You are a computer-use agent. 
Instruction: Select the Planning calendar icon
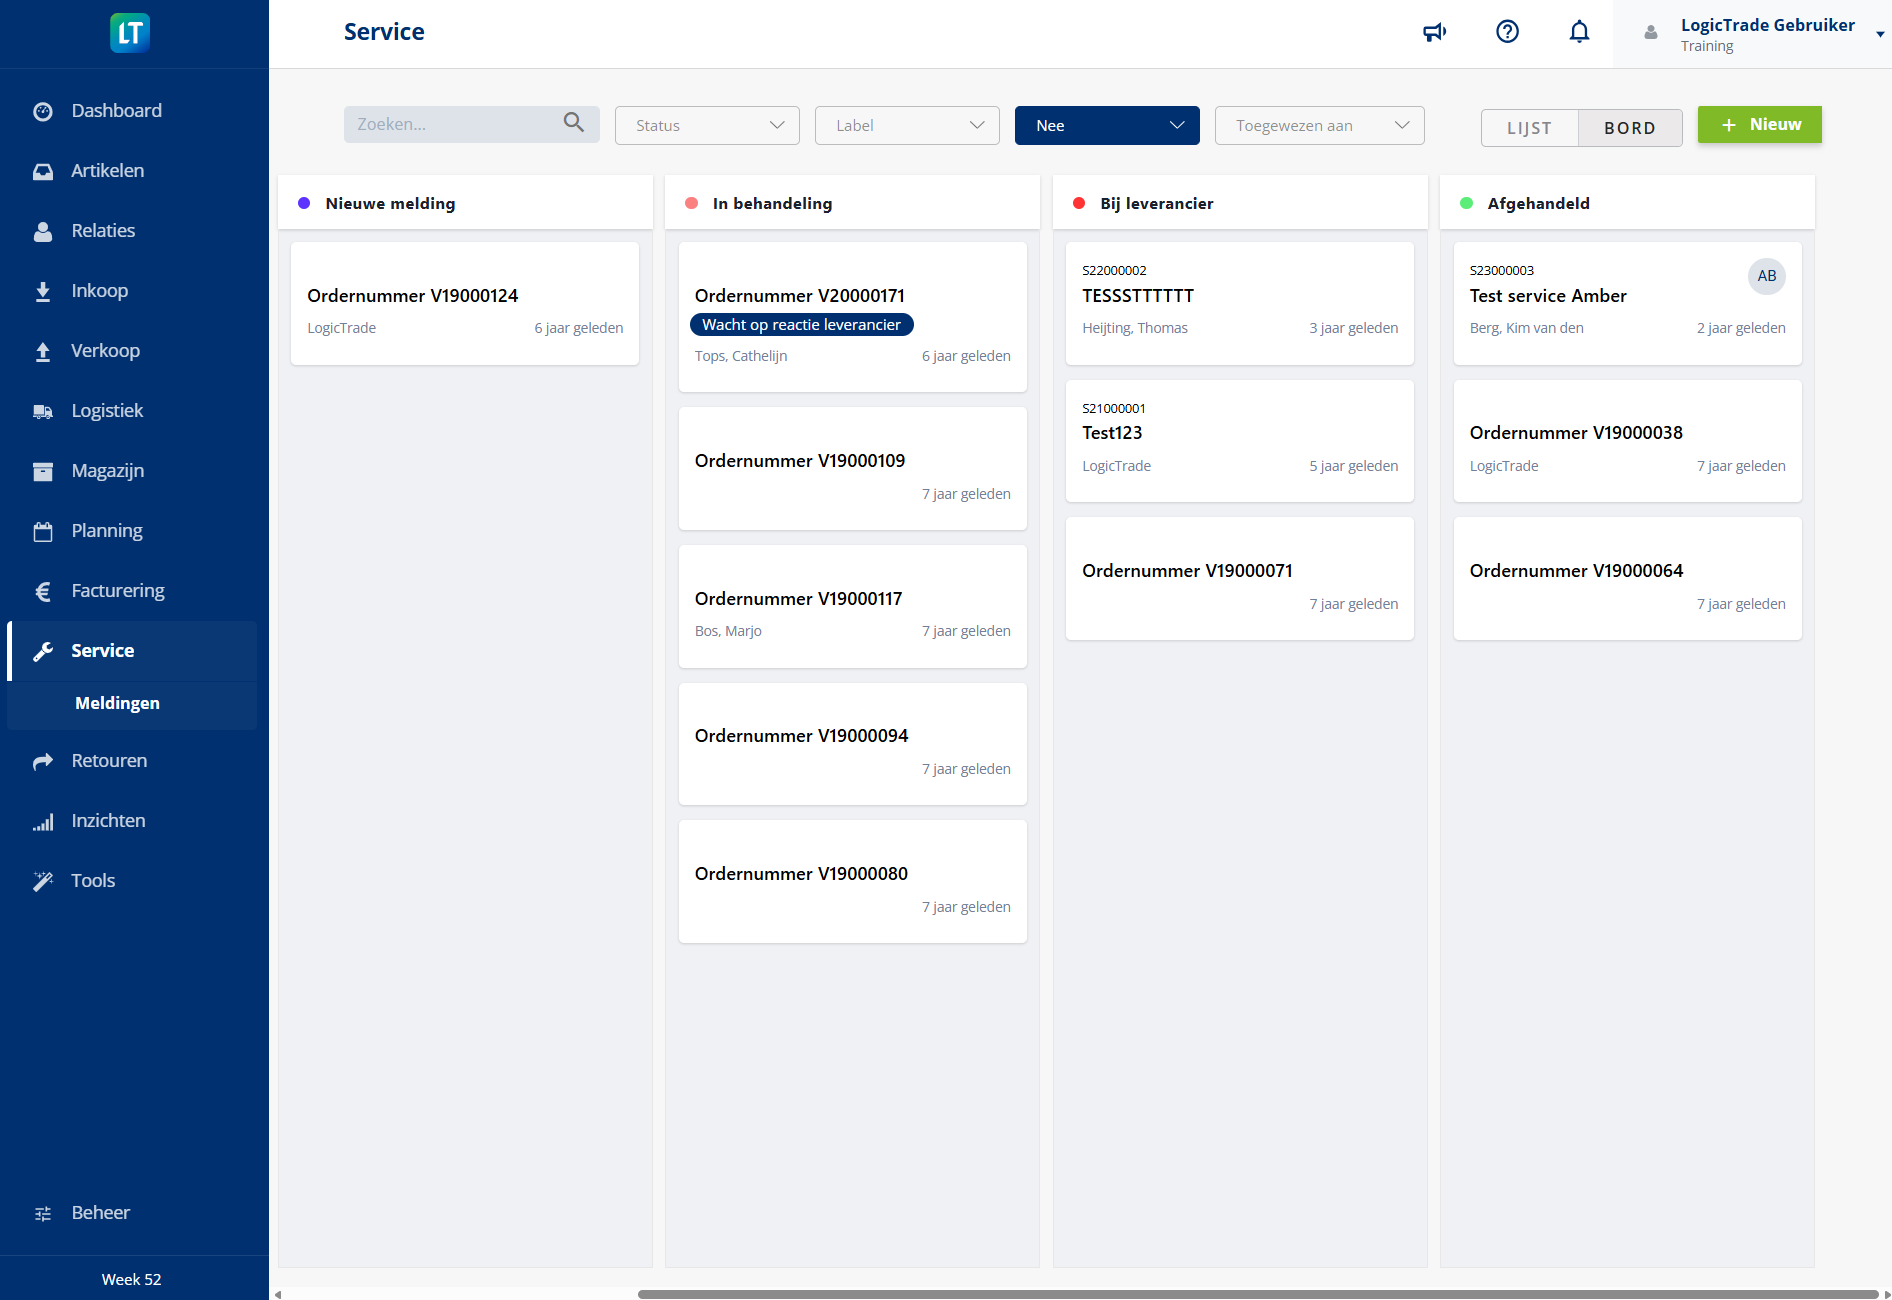[x=43, y=530]
